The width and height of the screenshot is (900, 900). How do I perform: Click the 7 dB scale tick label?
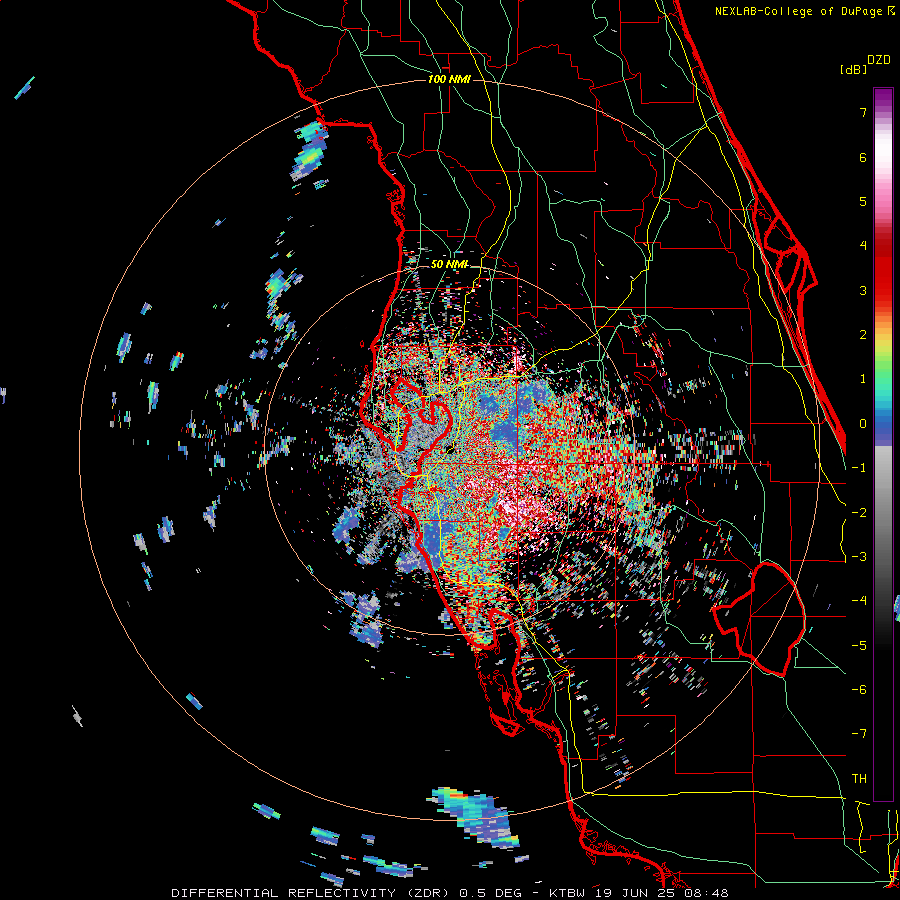[863, 112]
